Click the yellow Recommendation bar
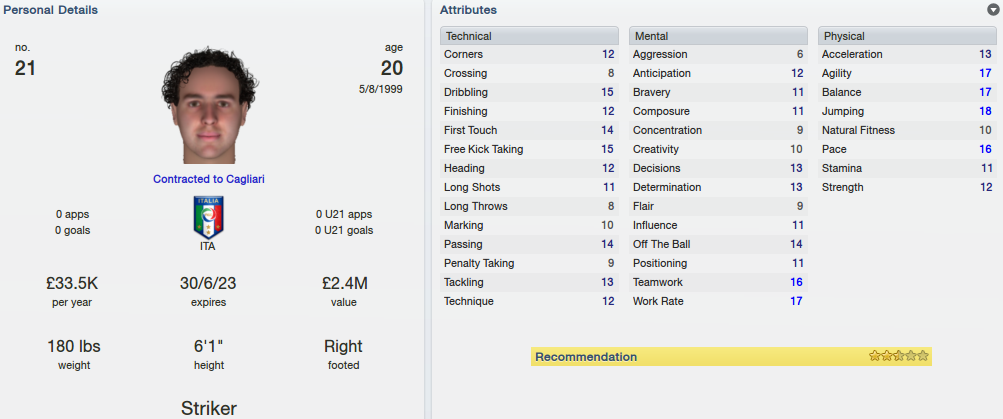The width and height of the screenshot is (1003, 419). click(x=731, y=357)
